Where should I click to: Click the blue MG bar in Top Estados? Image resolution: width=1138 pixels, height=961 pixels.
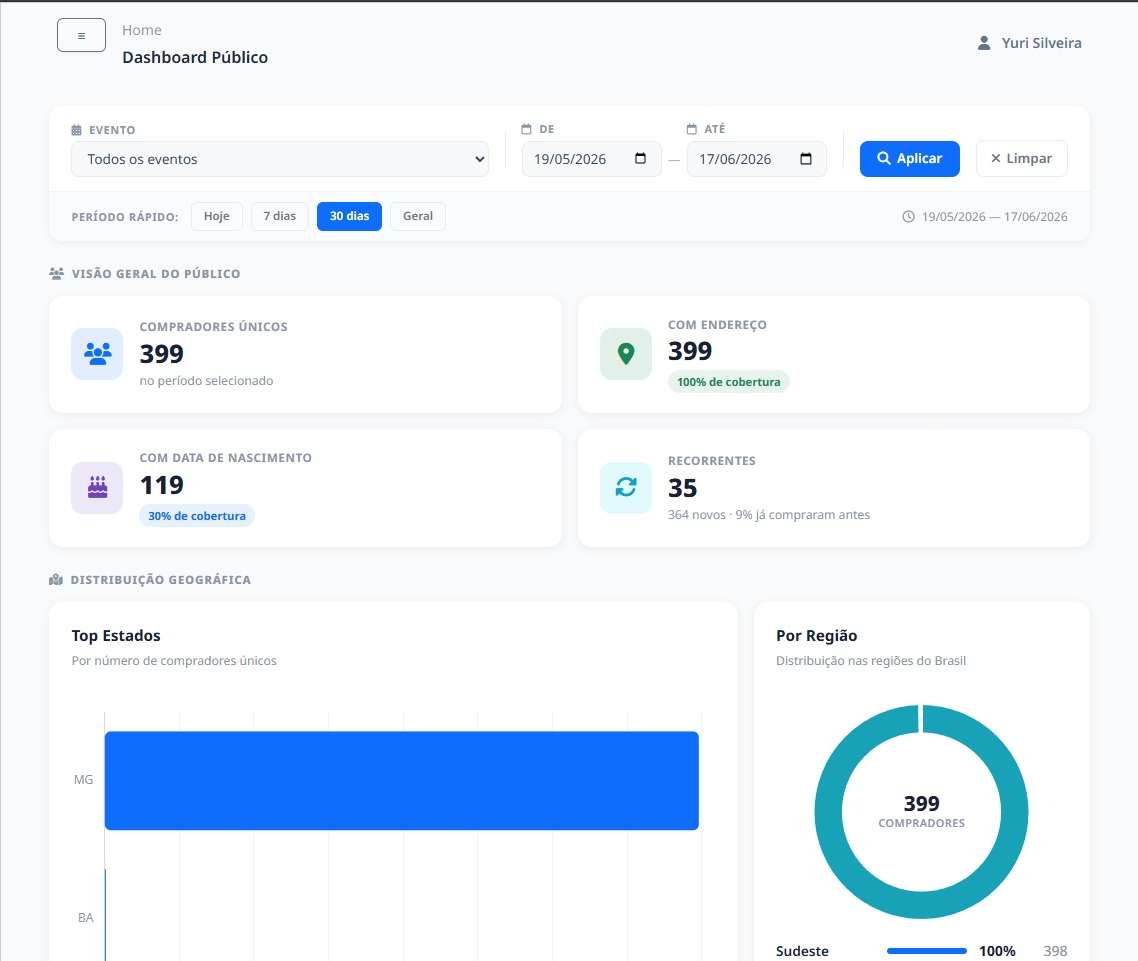point(401,780)
